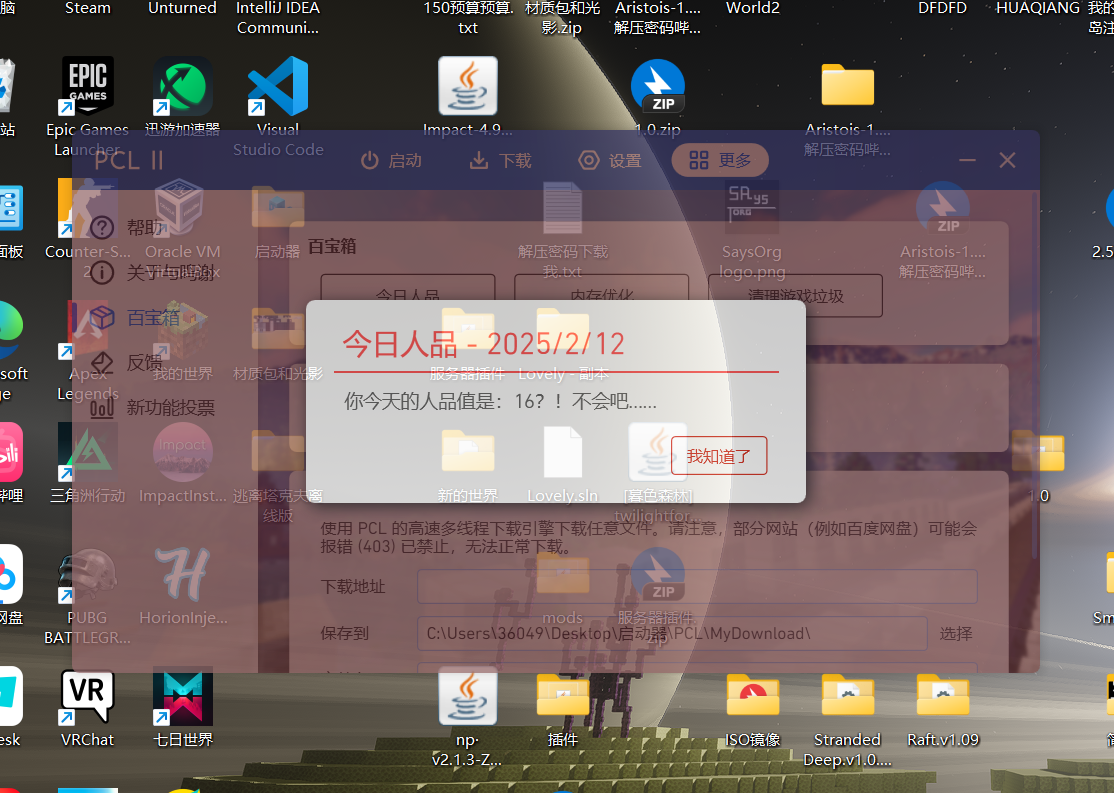
Task: Dismiss the dialog with 我知道了 button
Action: (x=719, y=455)
